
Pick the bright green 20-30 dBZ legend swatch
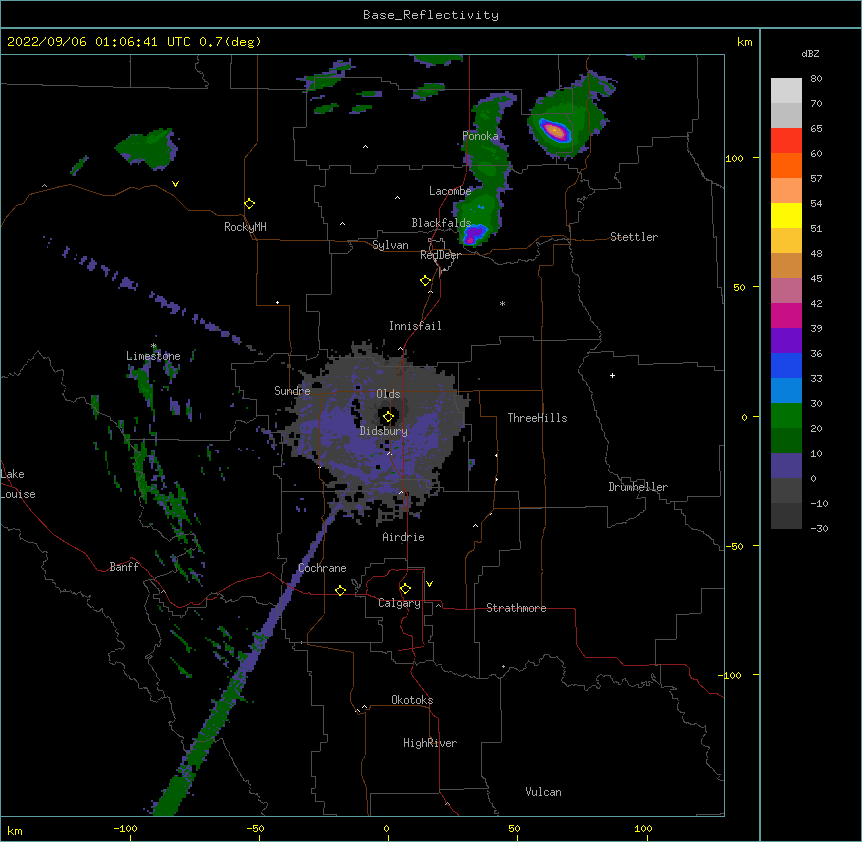(786, 416)
